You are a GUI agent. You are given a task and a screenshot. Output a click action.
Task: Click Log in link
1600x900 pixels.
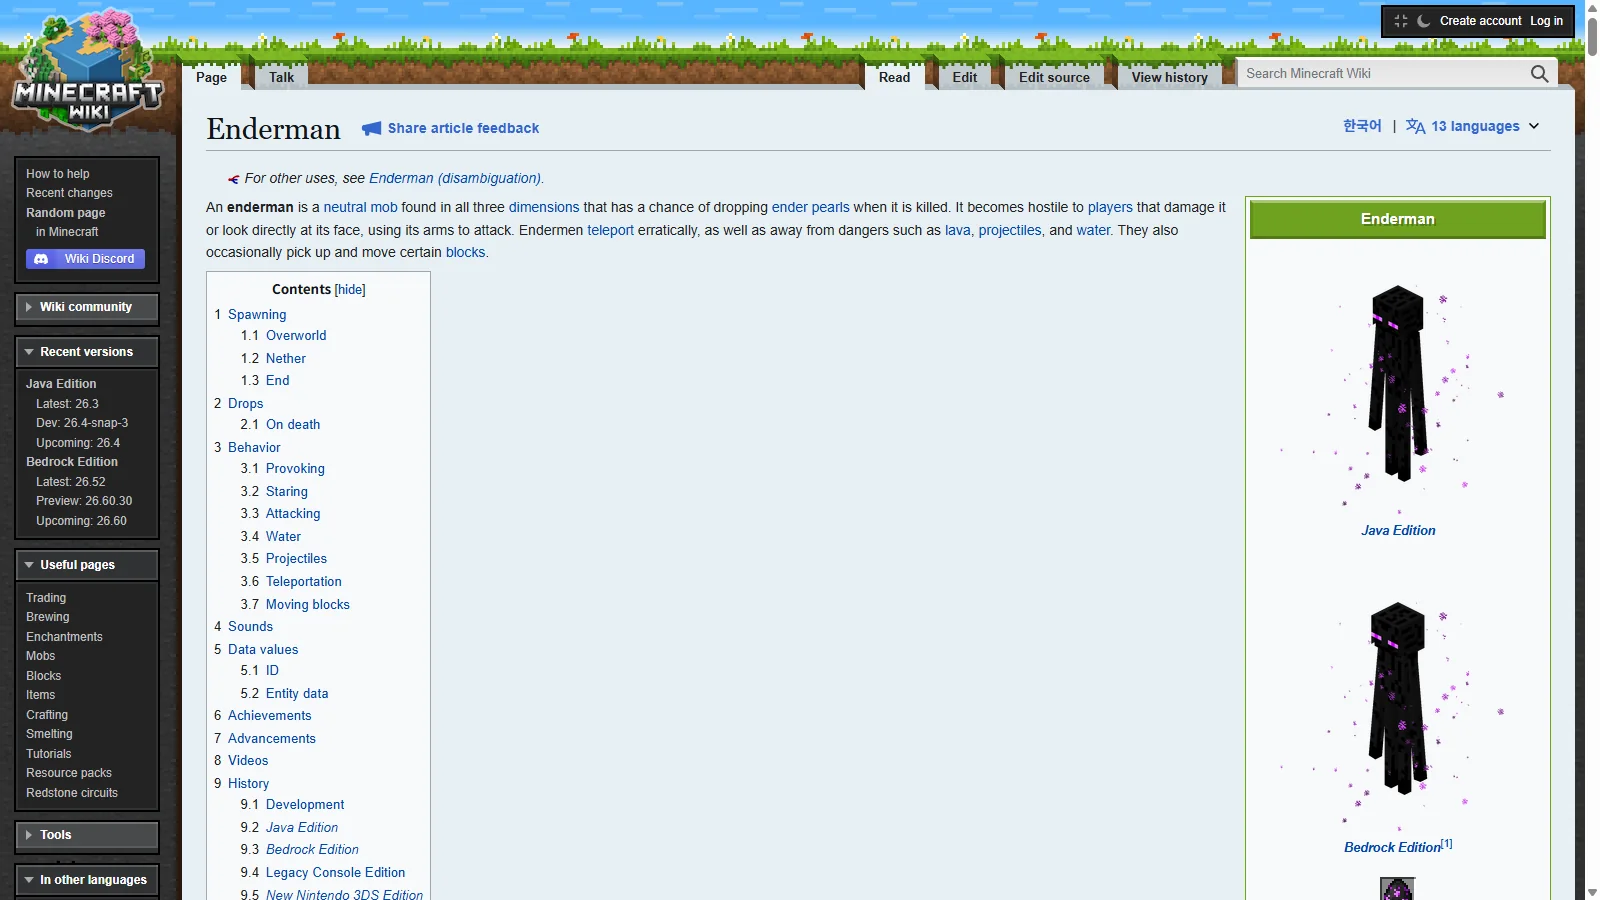(1546, 21)
